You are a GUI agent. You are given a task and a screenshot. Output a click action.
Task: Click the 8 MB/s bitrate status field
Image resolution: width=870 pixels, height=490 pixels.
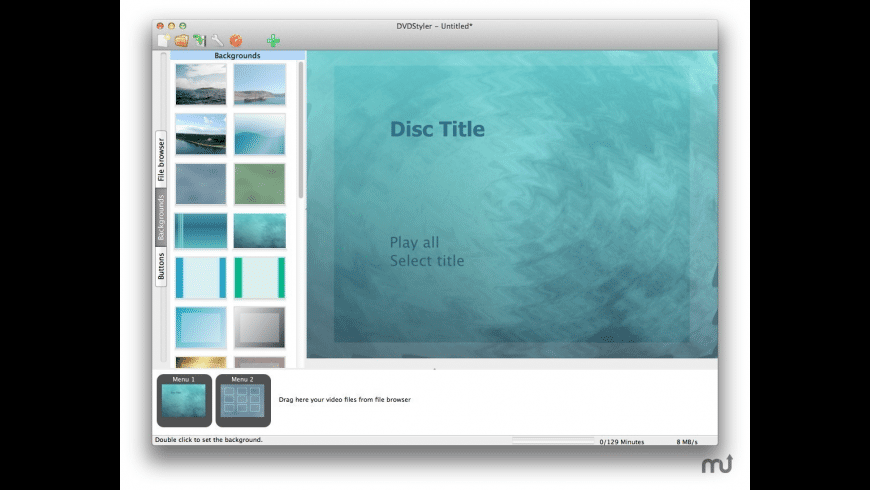[x=686, y=441]
